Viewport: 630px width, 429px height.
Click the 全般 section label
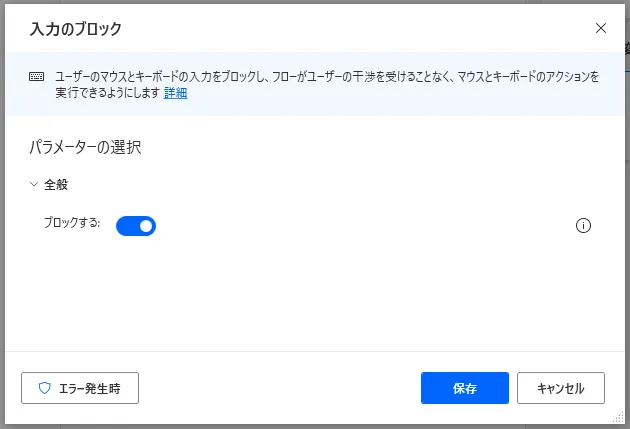point(56,184)
